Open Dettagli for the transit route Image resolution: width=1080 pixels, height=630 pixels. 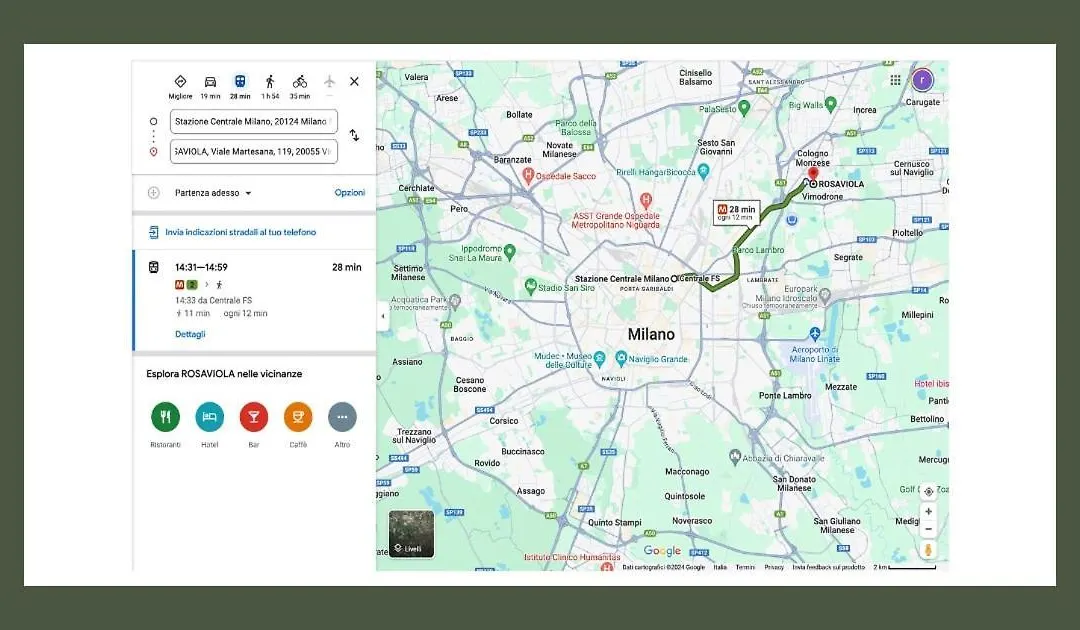pos(190,334)
